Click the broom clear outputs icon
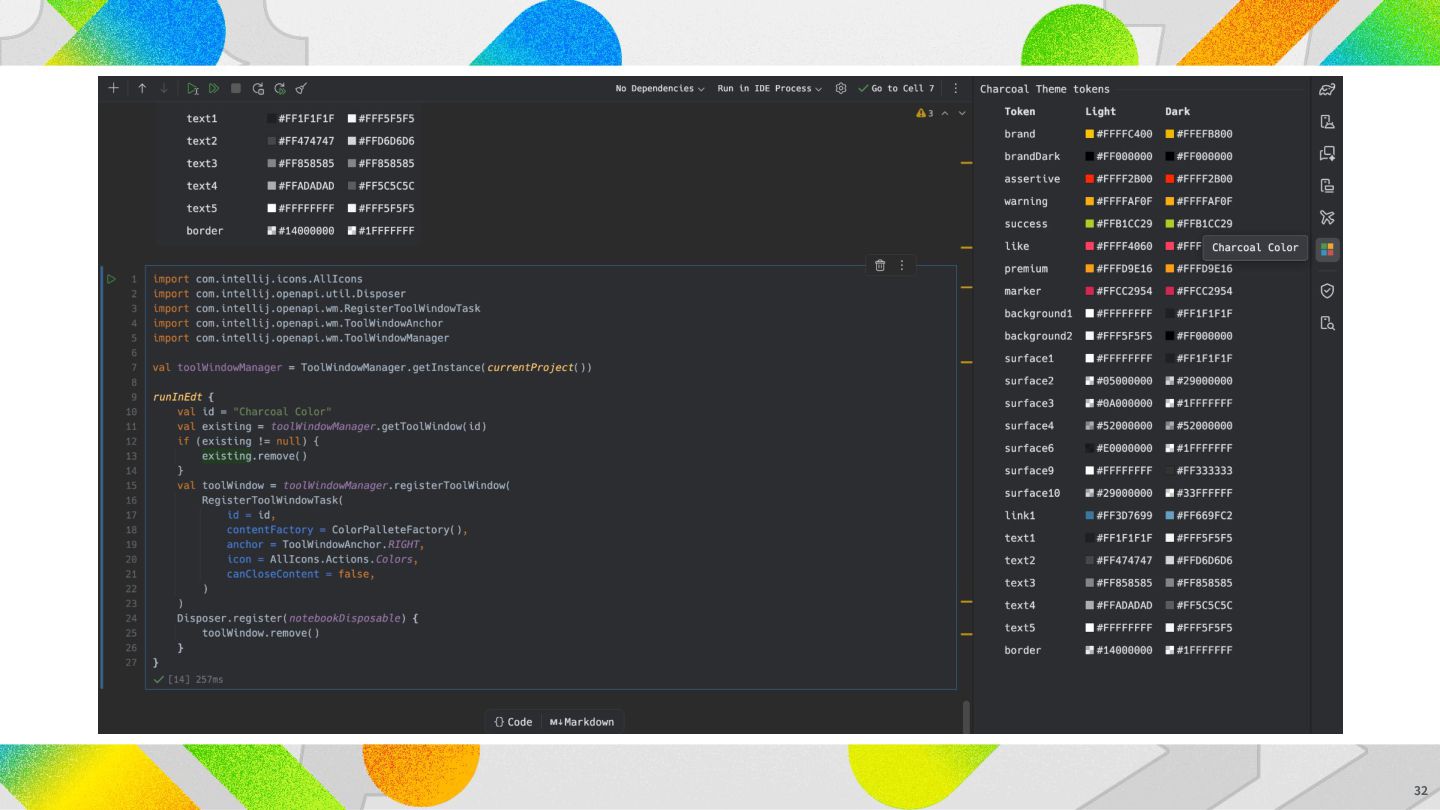This screenshot has width=1440, height=810. [301, 89]
